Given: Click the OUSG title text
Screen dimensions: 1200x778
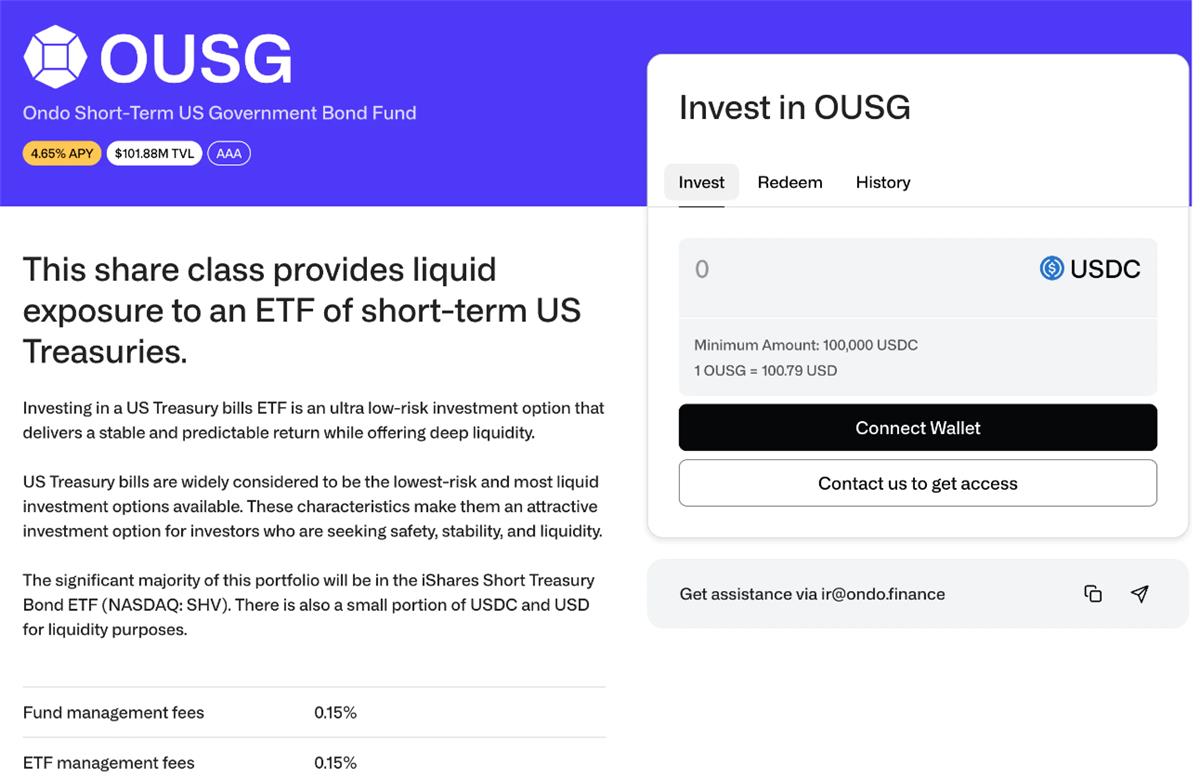Looking at the screenshot, I should [196, 60].
